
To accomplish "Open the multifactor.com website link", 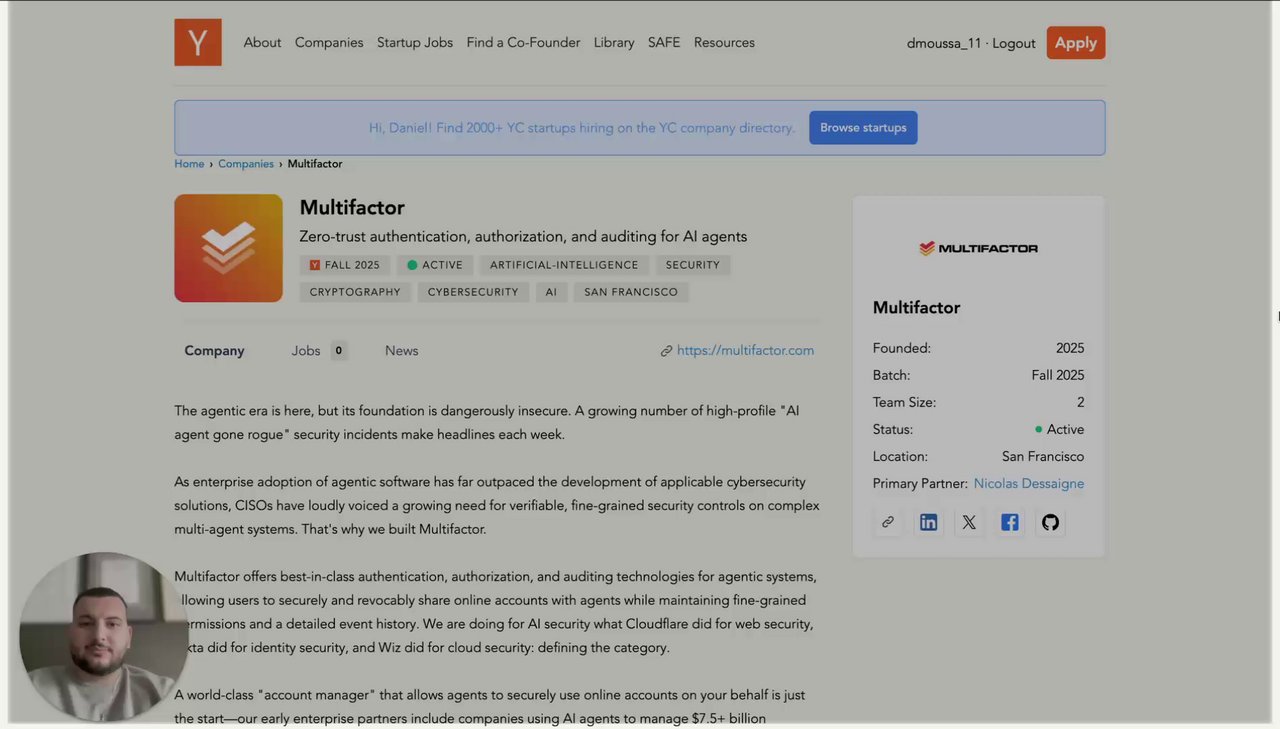I will (745, 351).
